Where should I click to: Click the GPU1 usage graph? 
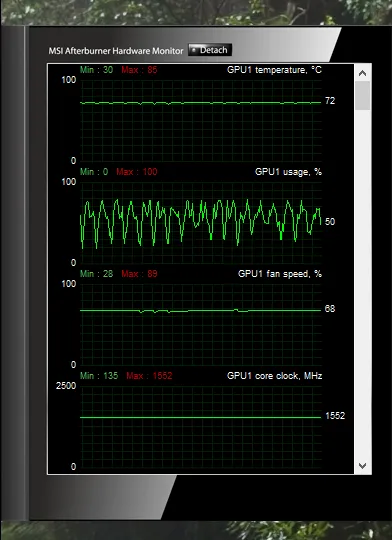[x=200, y=223]
